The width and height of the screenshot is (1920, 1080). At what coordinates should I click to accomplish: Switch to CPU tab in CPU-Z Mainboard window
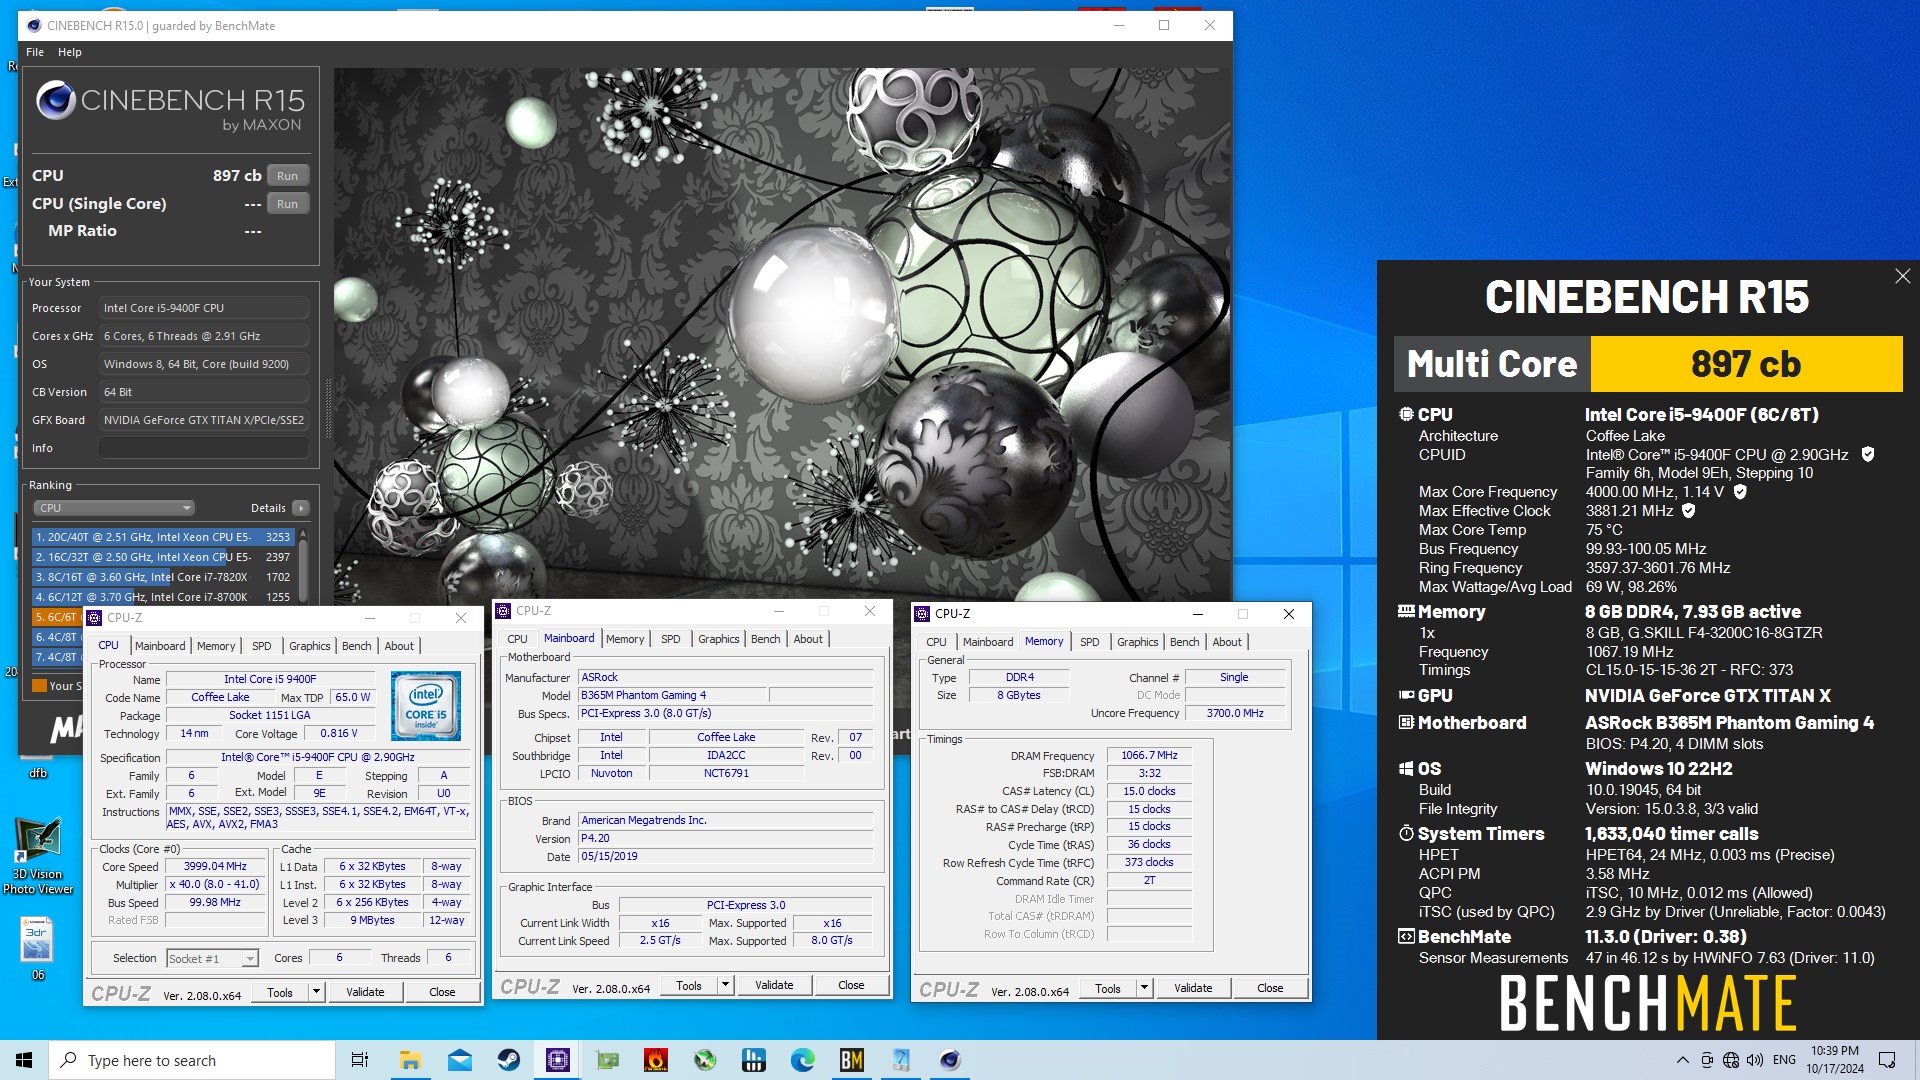[517, 639]
